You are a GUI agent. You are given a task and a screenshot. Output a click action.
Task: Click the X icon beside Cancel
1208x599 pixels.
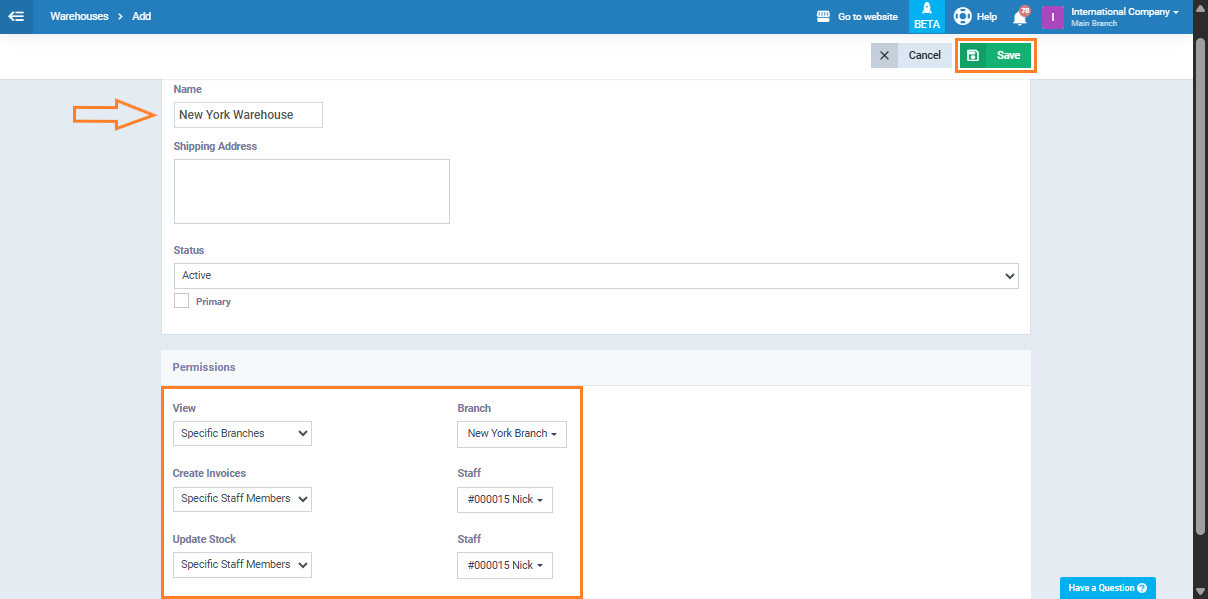pyautogui.click(x=884, y=56)
